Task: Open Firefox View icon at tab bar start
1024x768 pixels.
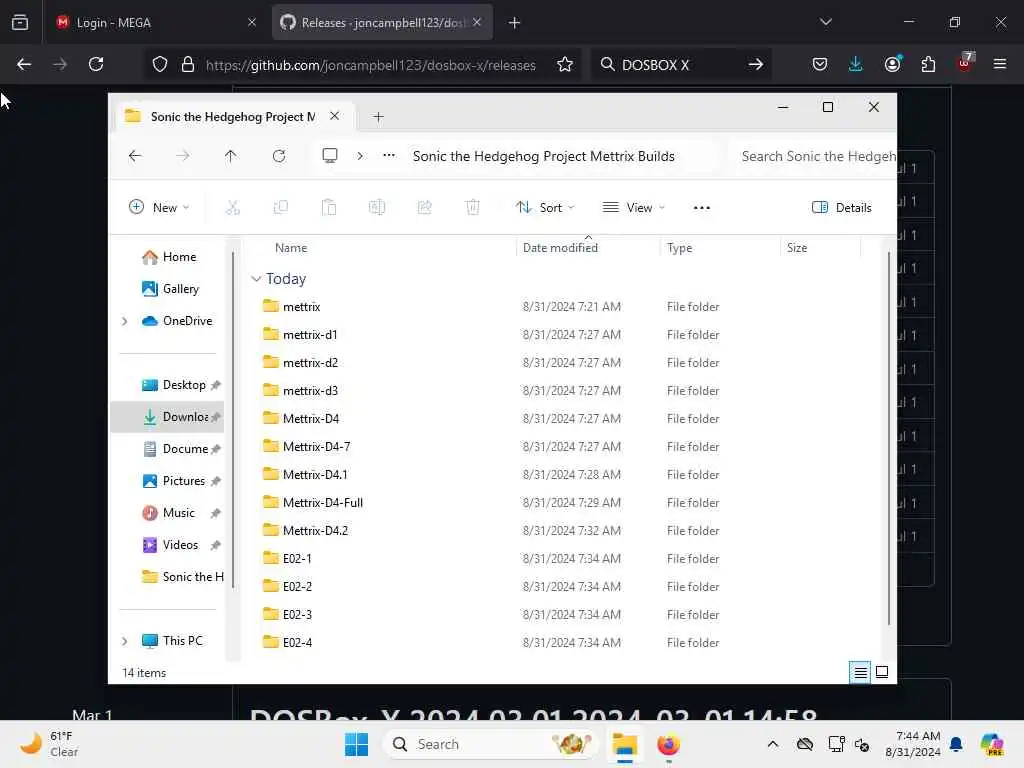Action: (20, 22)
